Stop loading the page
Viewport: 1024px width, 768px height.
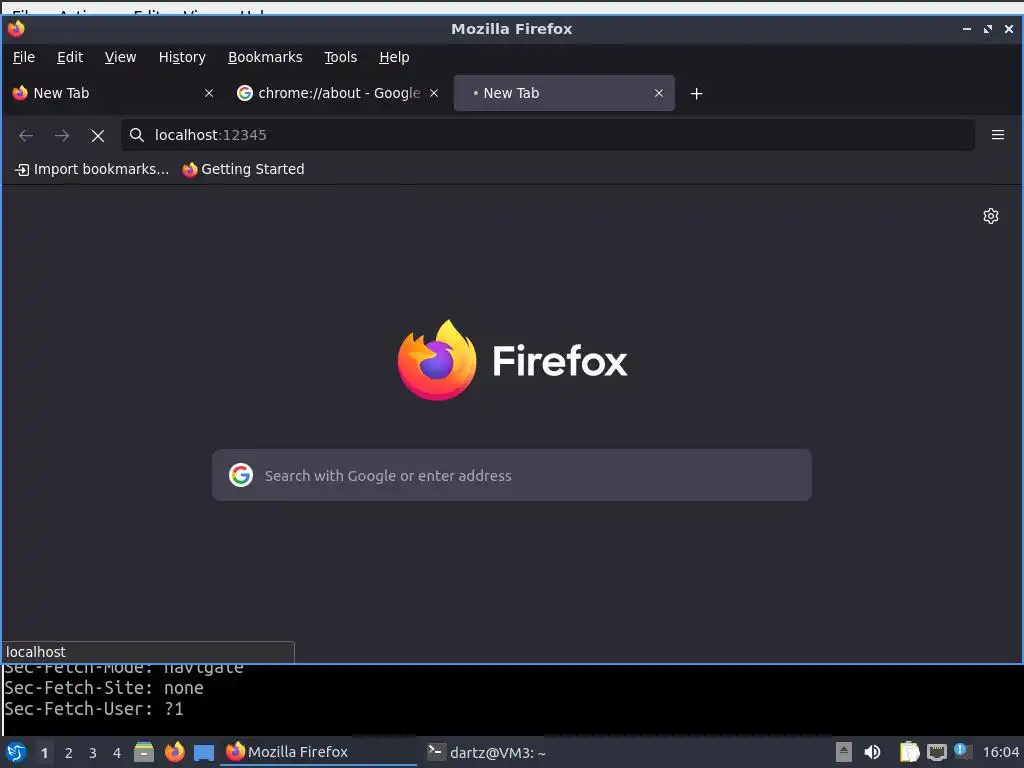98,135
